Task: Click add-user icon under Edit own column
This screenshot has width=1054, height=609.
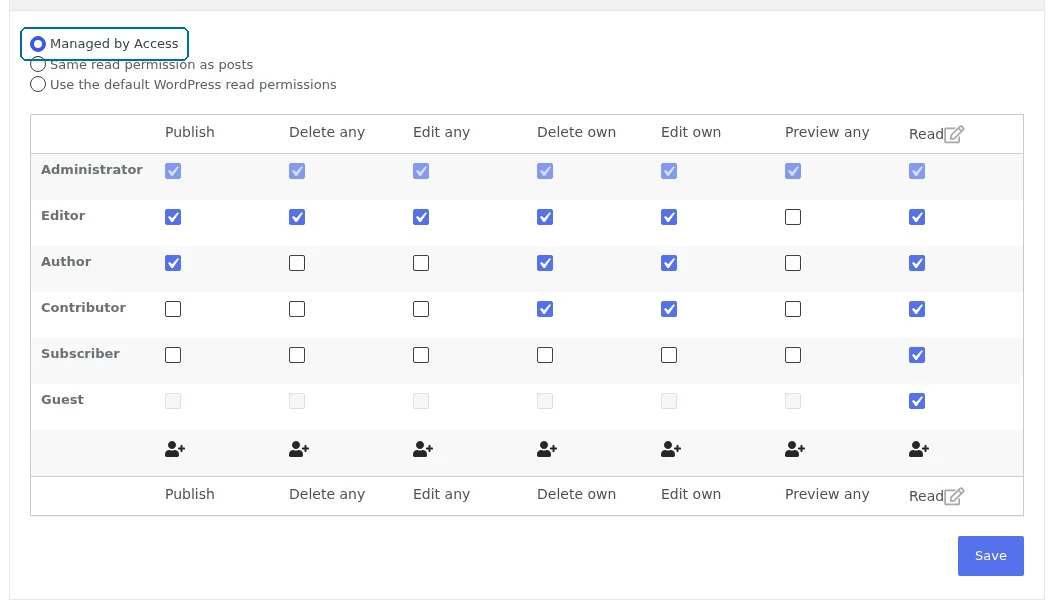Action: click(x=671, y=449)
